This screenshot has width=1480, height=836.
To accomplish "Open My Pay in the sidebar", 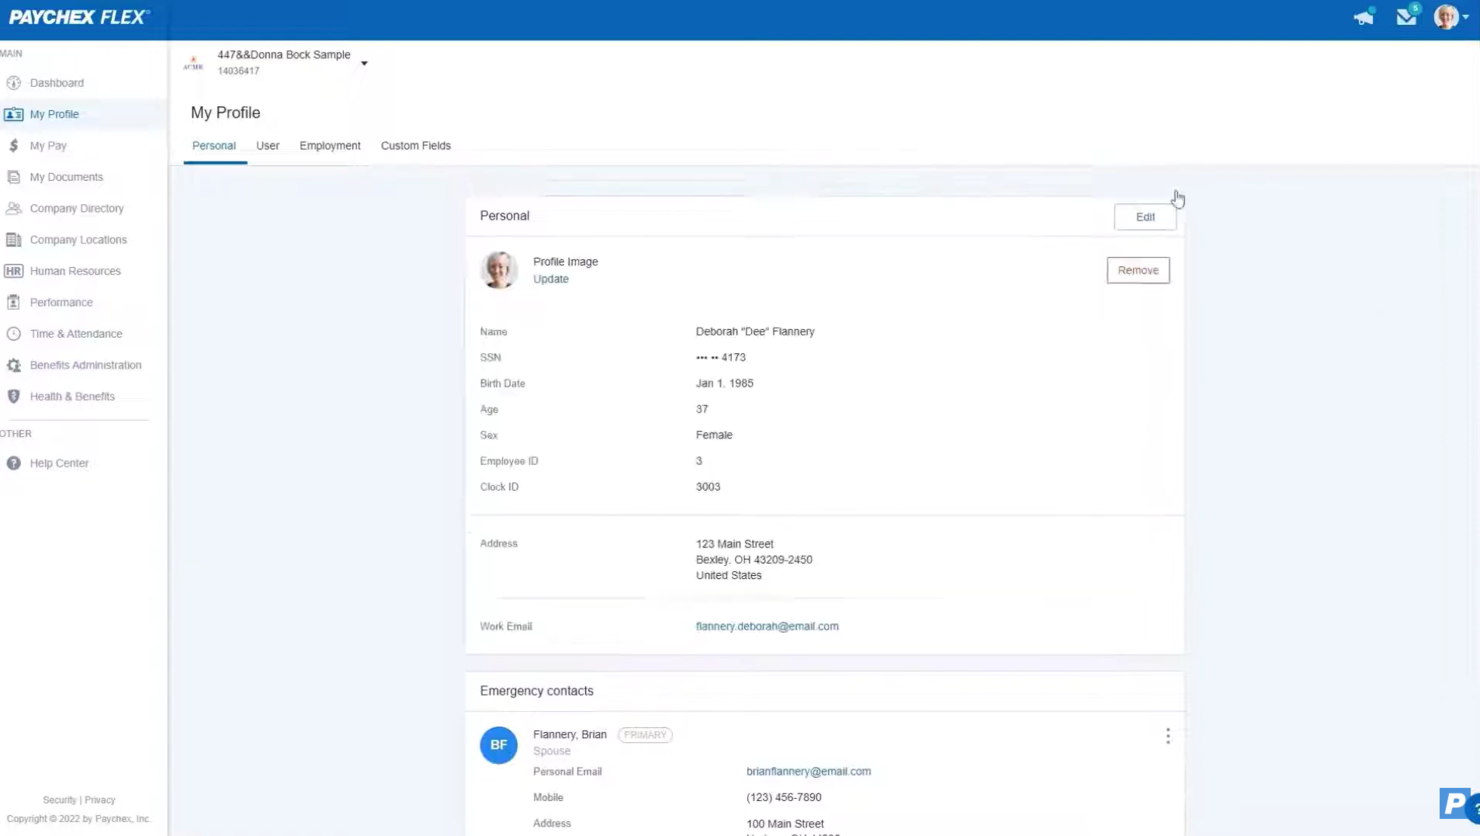I will coord(48,146).
